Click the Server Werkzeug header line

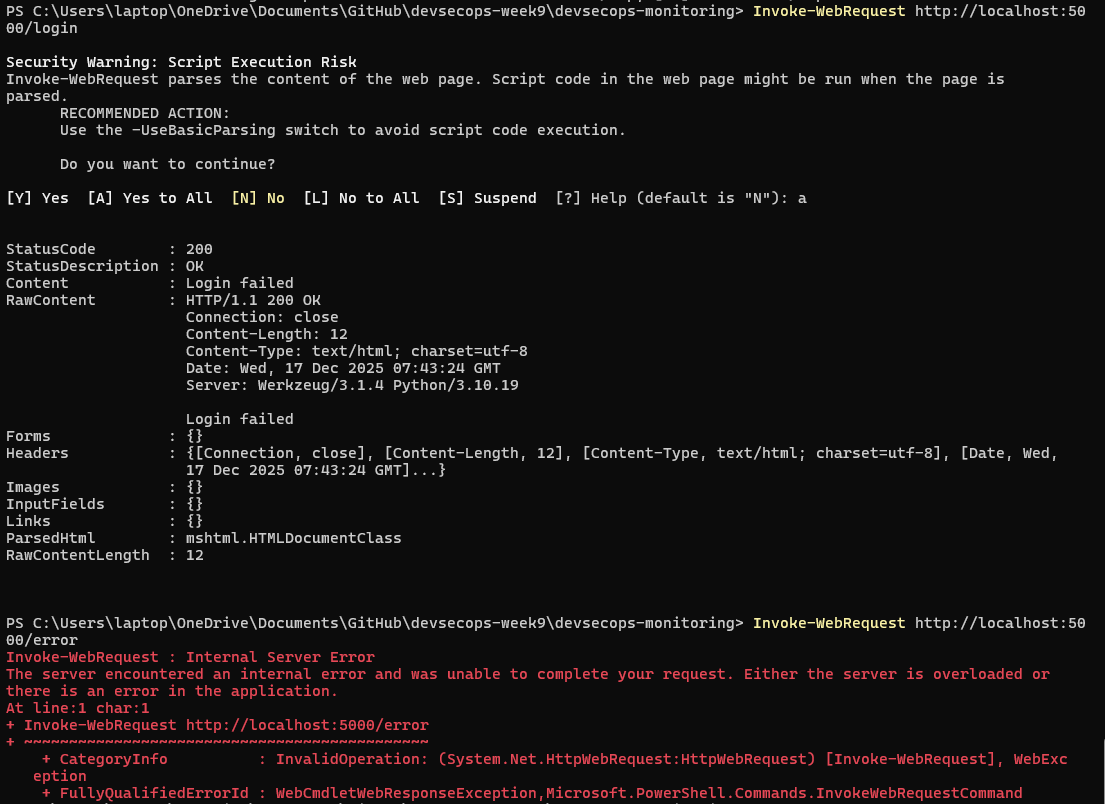coord(352,385)
